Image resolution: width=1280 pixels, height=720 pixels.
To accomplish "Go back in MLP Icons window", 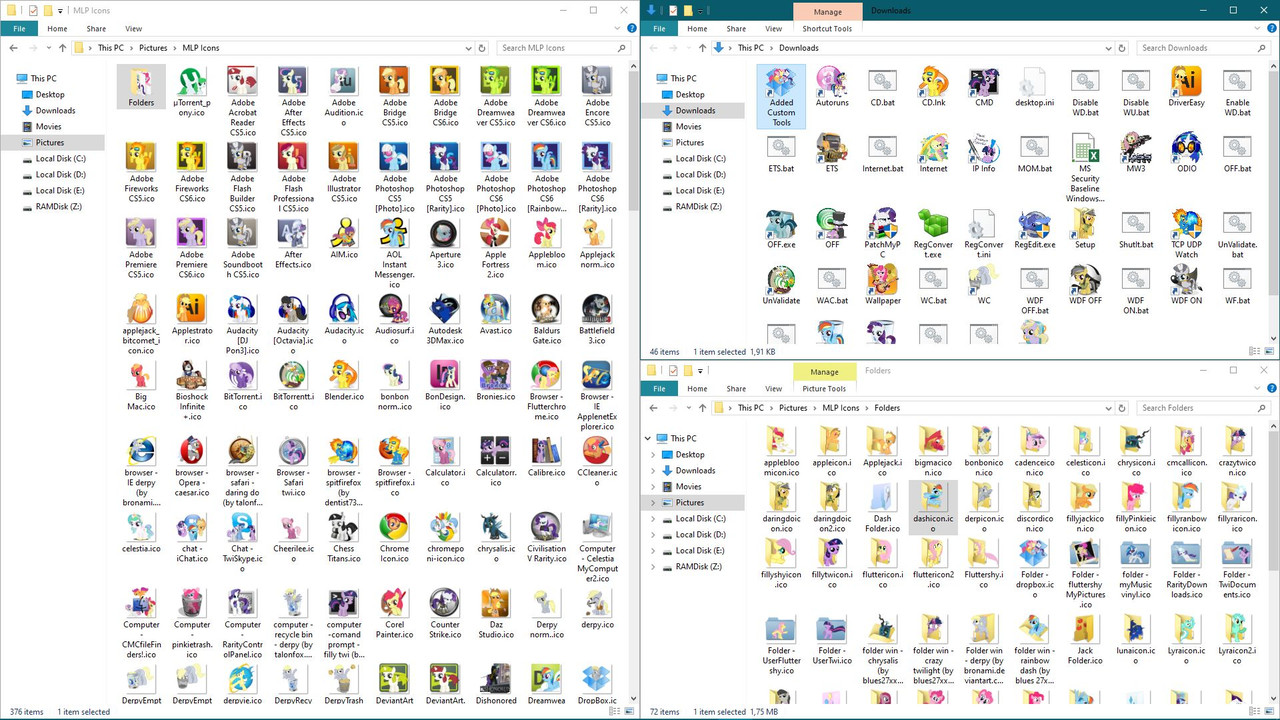I will coord(13,48).
